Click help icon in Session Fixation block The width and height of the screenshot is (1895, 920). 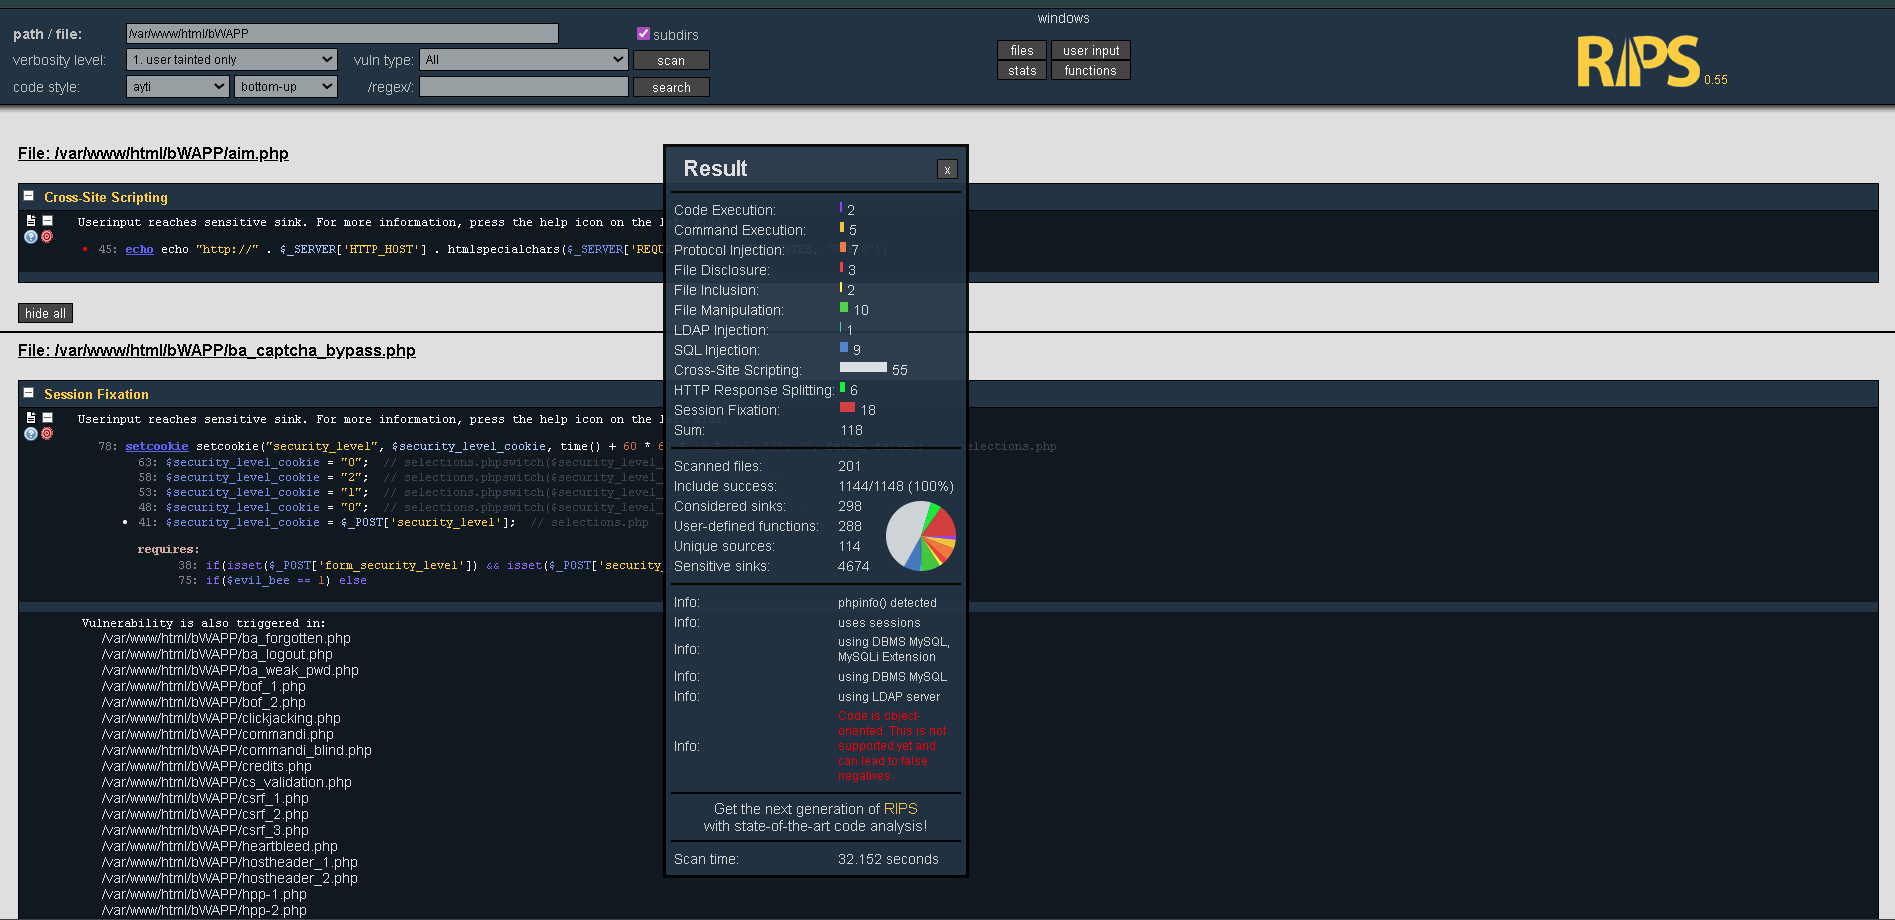tap(31, 434)
